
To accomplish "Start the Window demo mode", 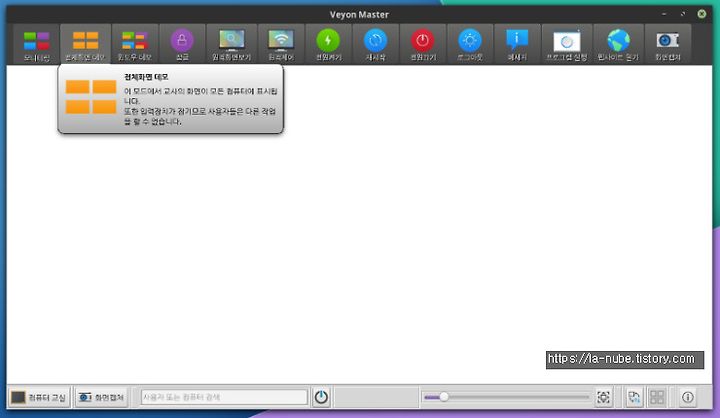I will pos(135,45).
